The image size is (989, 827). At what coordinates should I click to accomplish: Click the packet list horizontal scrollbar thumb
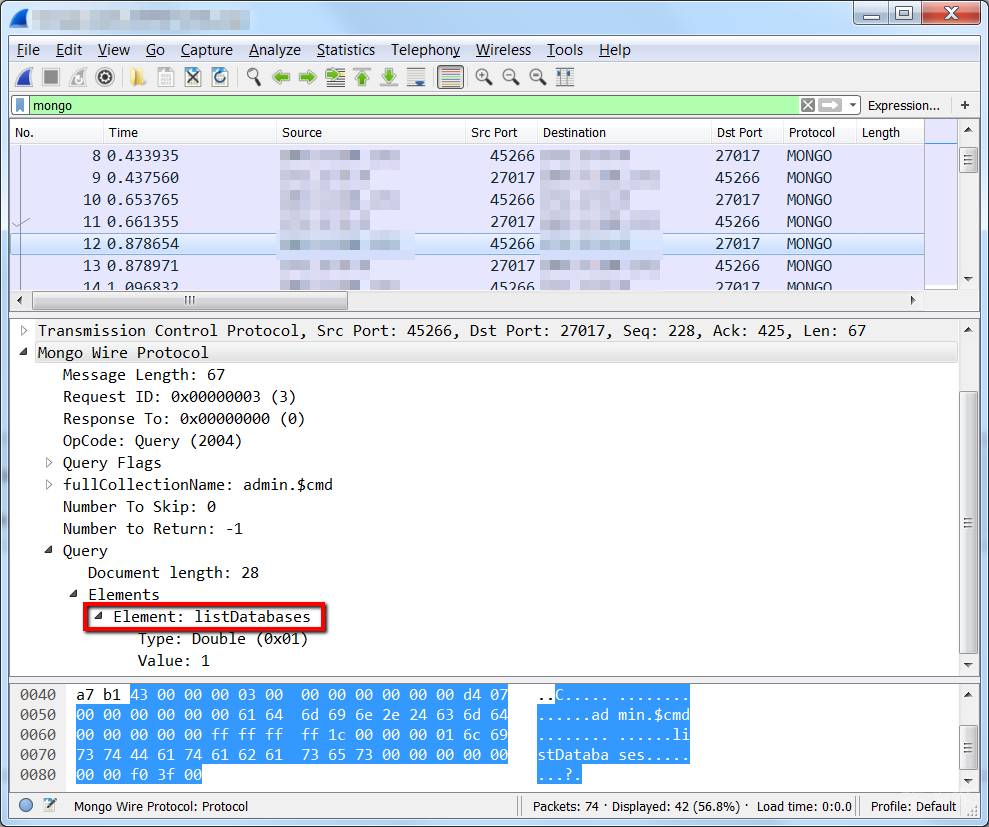tap(190, 300)
